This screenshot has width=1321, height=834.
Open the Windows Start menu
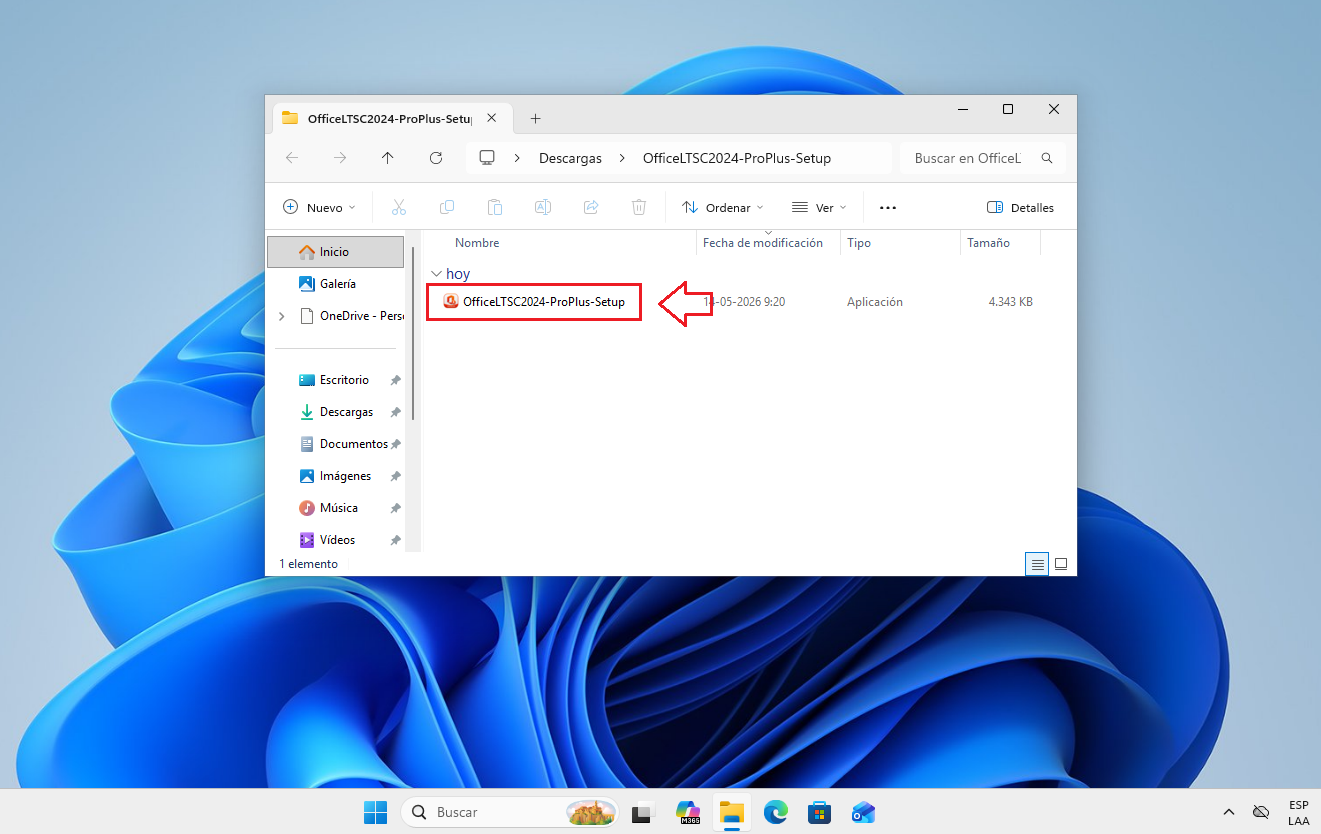375,812
